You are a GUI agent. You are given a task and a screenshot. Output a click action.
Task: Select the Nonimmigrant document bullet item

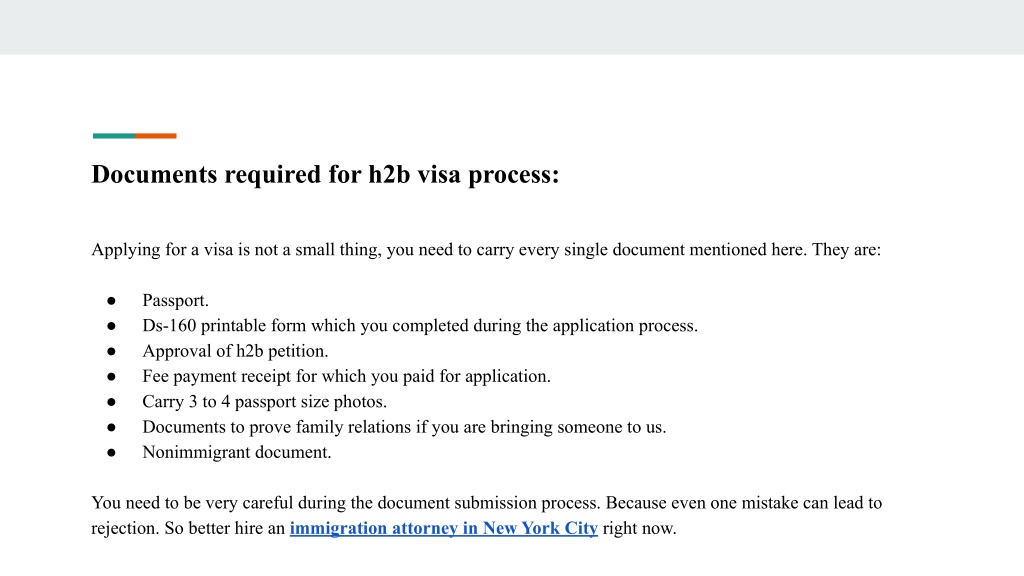pos(236,453)
